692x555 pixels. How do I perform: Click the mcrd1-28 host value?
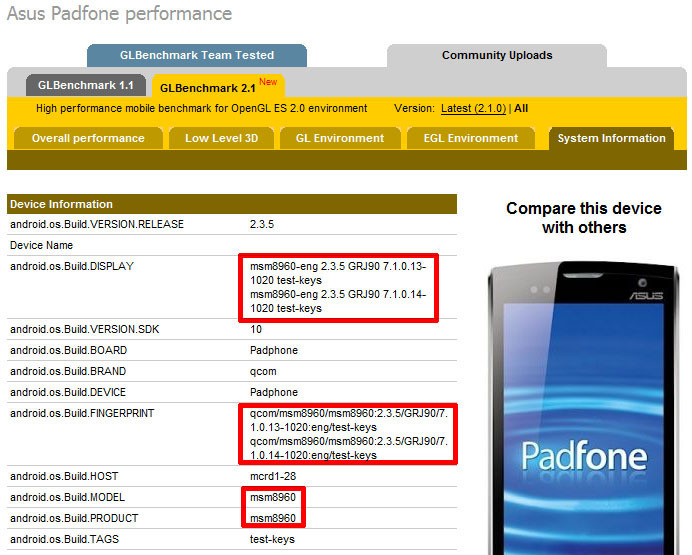click(x=273, y=476)
